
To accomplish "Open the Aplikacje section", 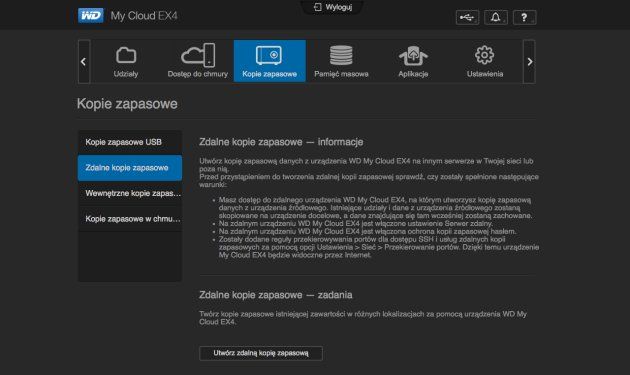I will coord(413,61).
